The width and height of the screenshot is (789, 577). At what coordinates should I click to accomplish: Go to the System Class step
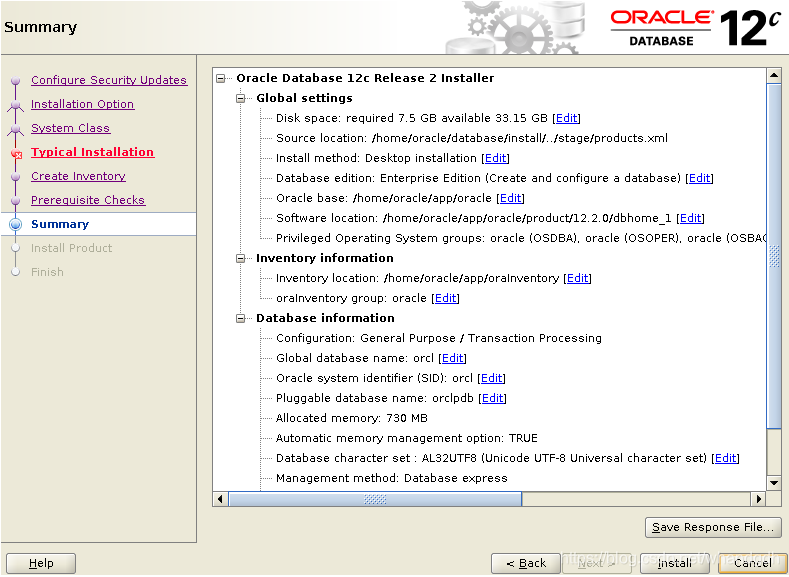[70, 128]
